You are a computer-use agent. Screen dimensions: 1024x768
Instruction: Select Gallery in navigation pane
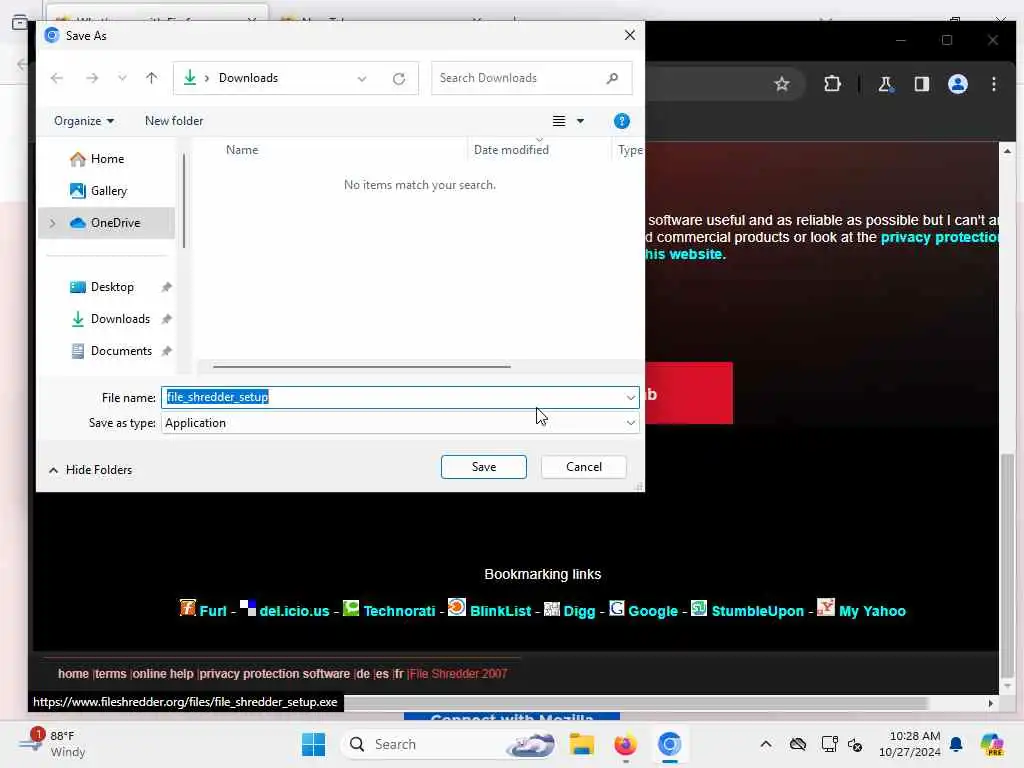pos(108,191)
